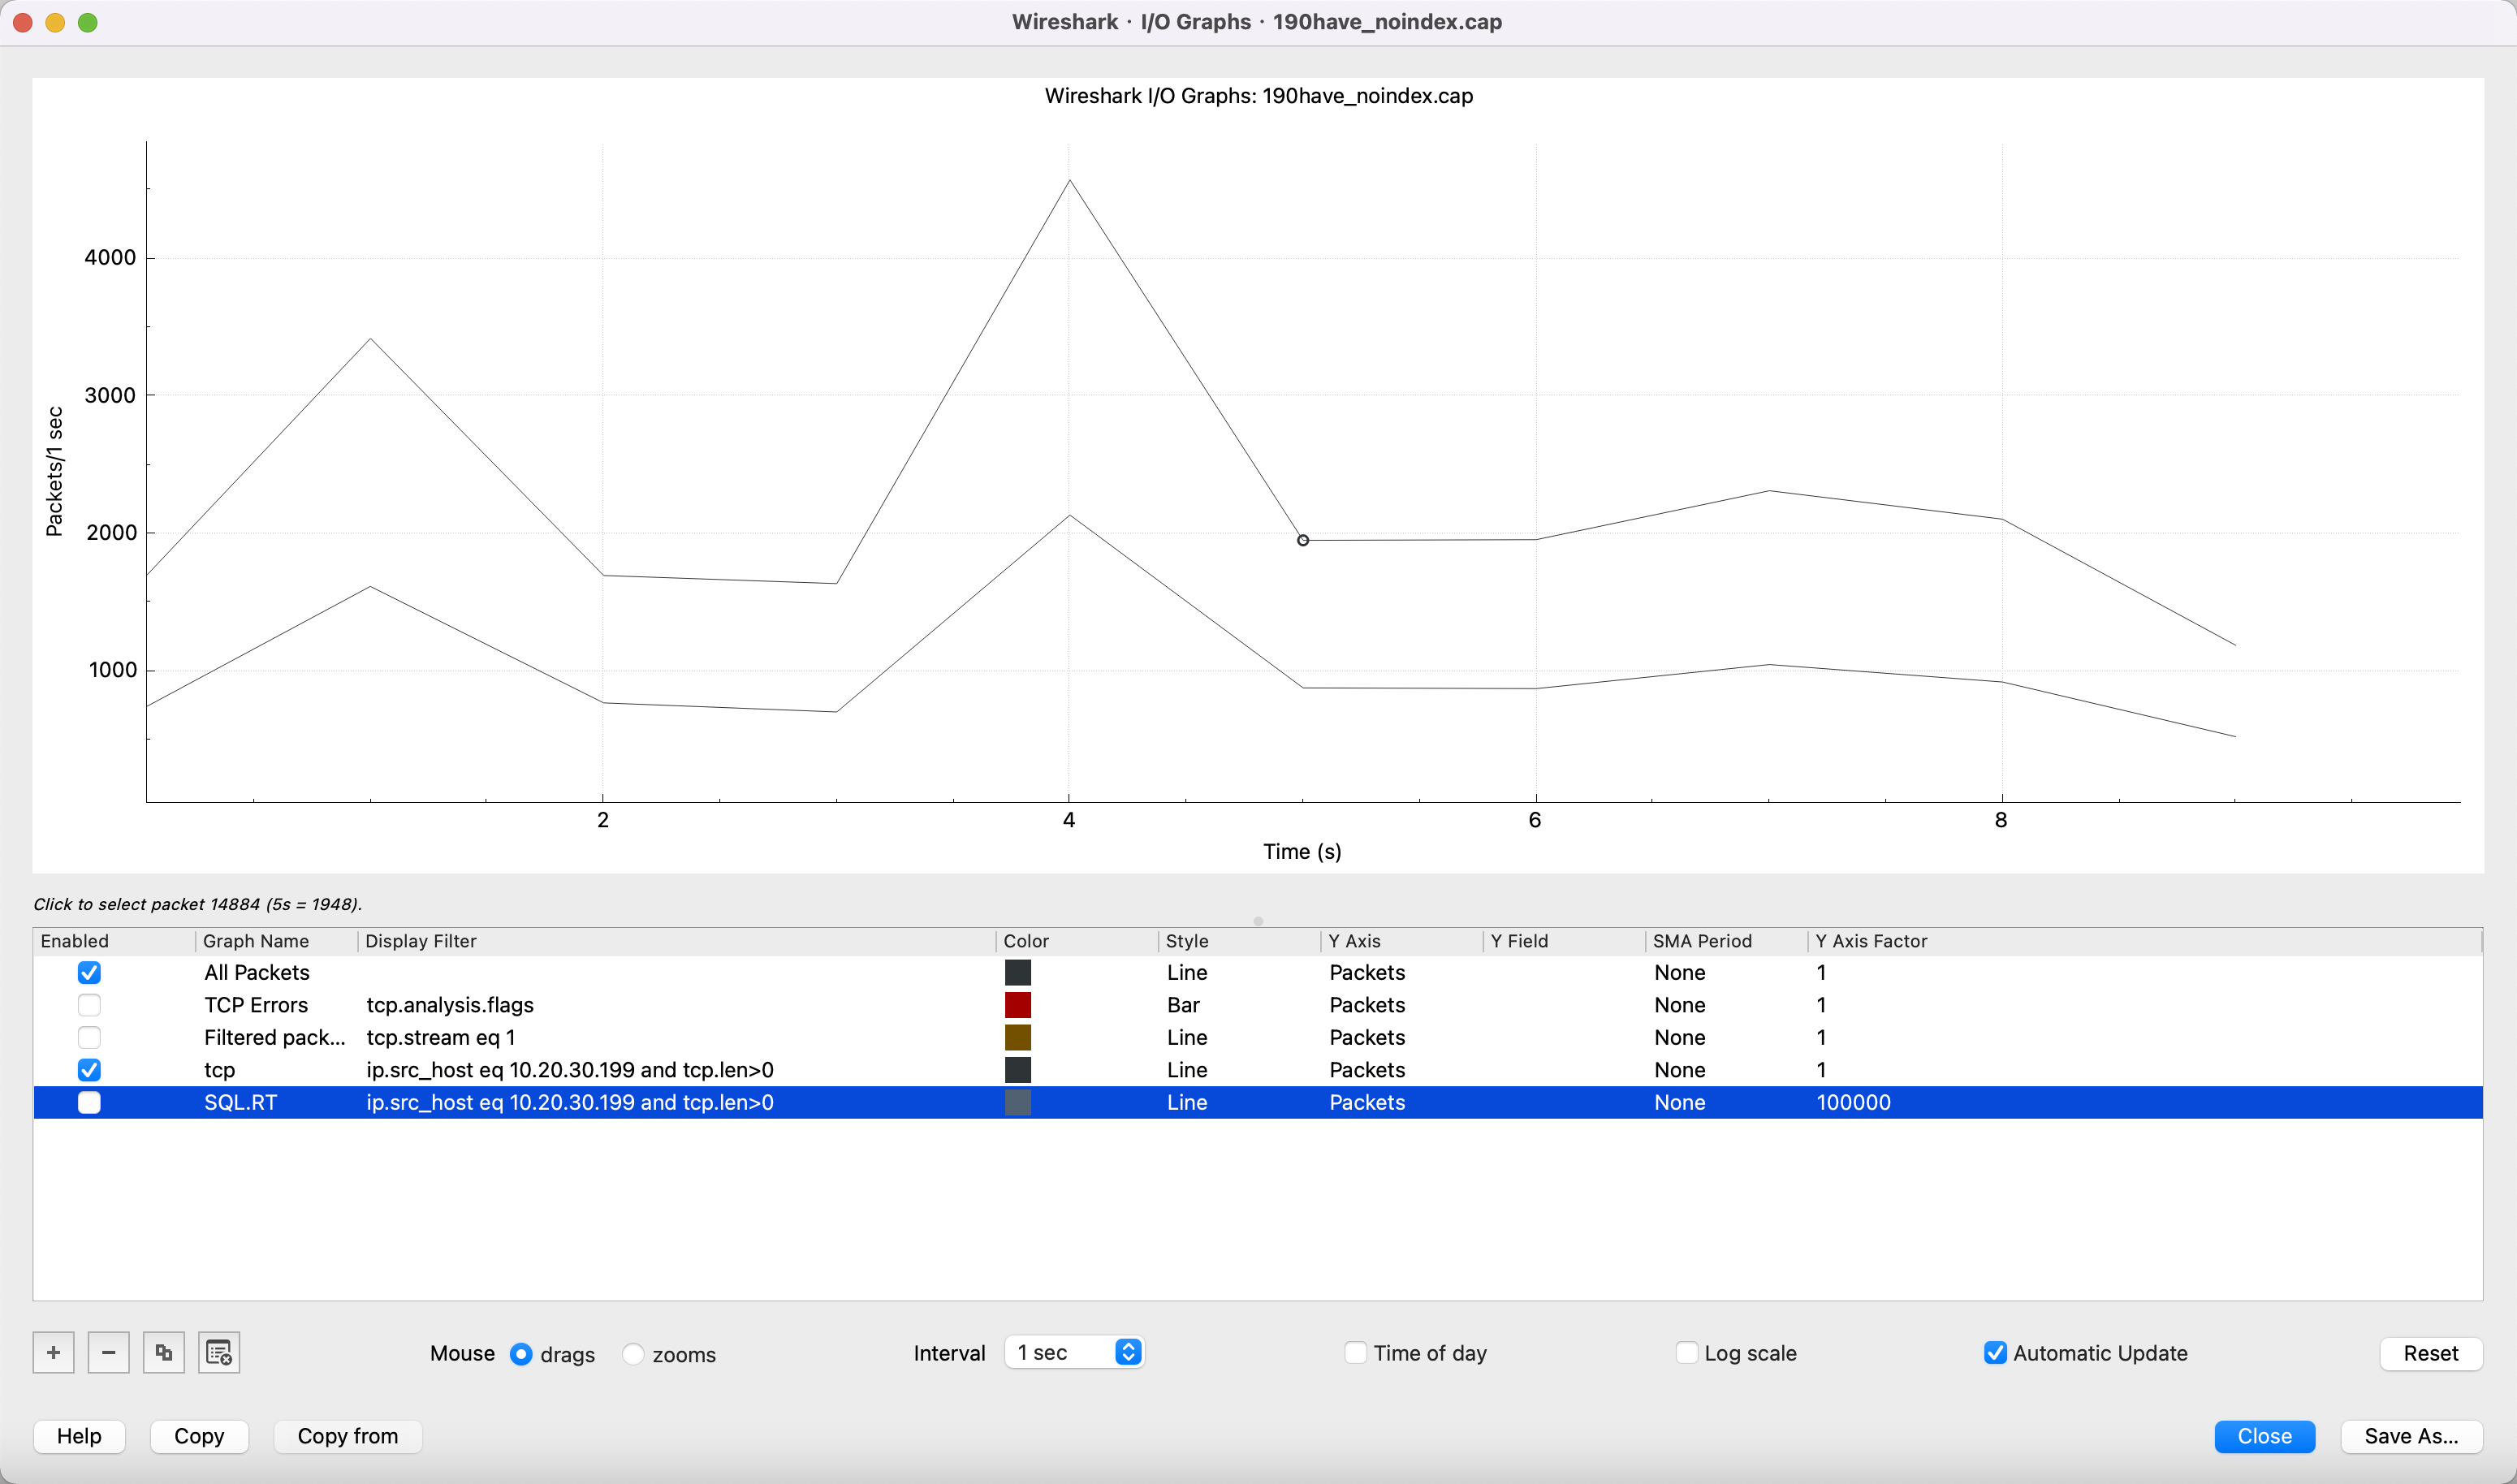Viewport: 2517px width, 1484px height.
Task: Click the Display Filter column header
Action: tap(421, 941)
